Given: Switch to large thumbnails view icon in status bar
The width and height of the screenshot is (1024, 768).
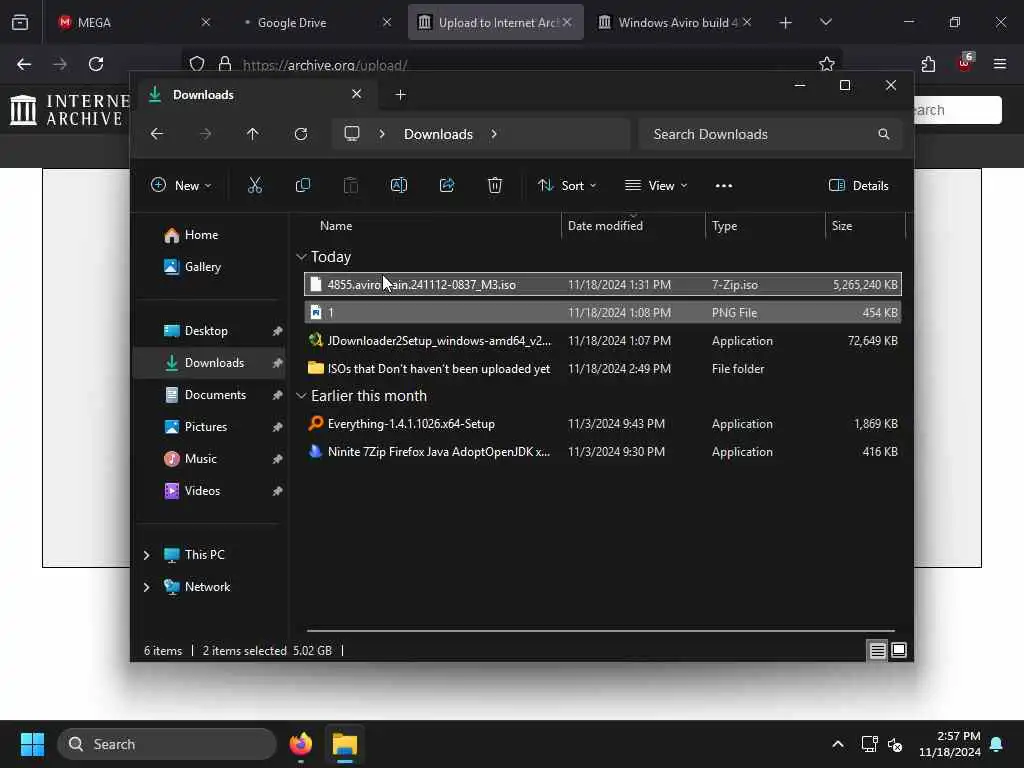Looking at the screenshot, I should pyautogui.click(x=899, y=650).
